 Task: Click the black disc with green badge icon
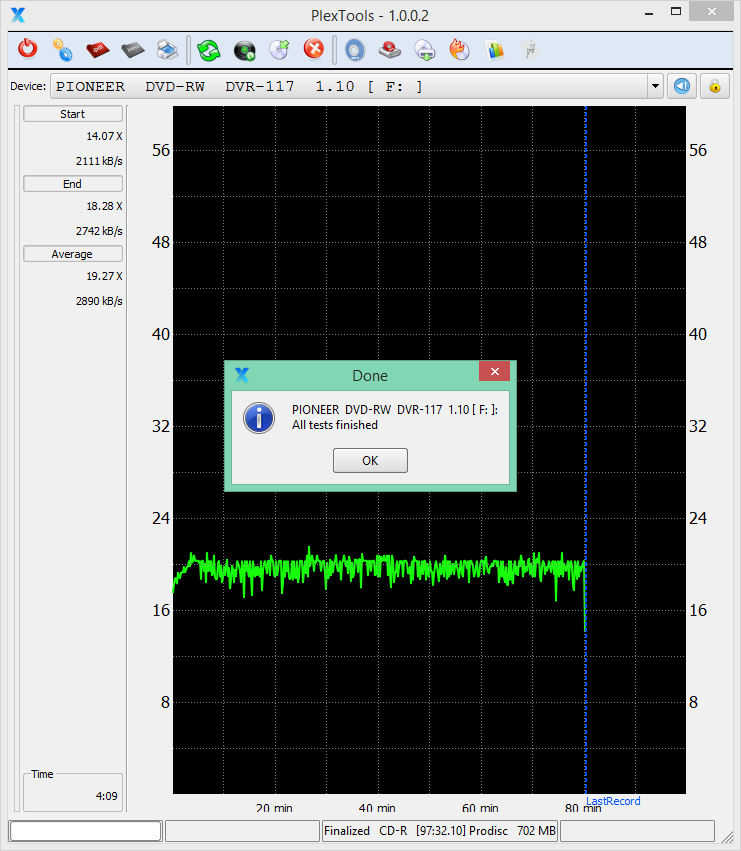click(245, 50)
